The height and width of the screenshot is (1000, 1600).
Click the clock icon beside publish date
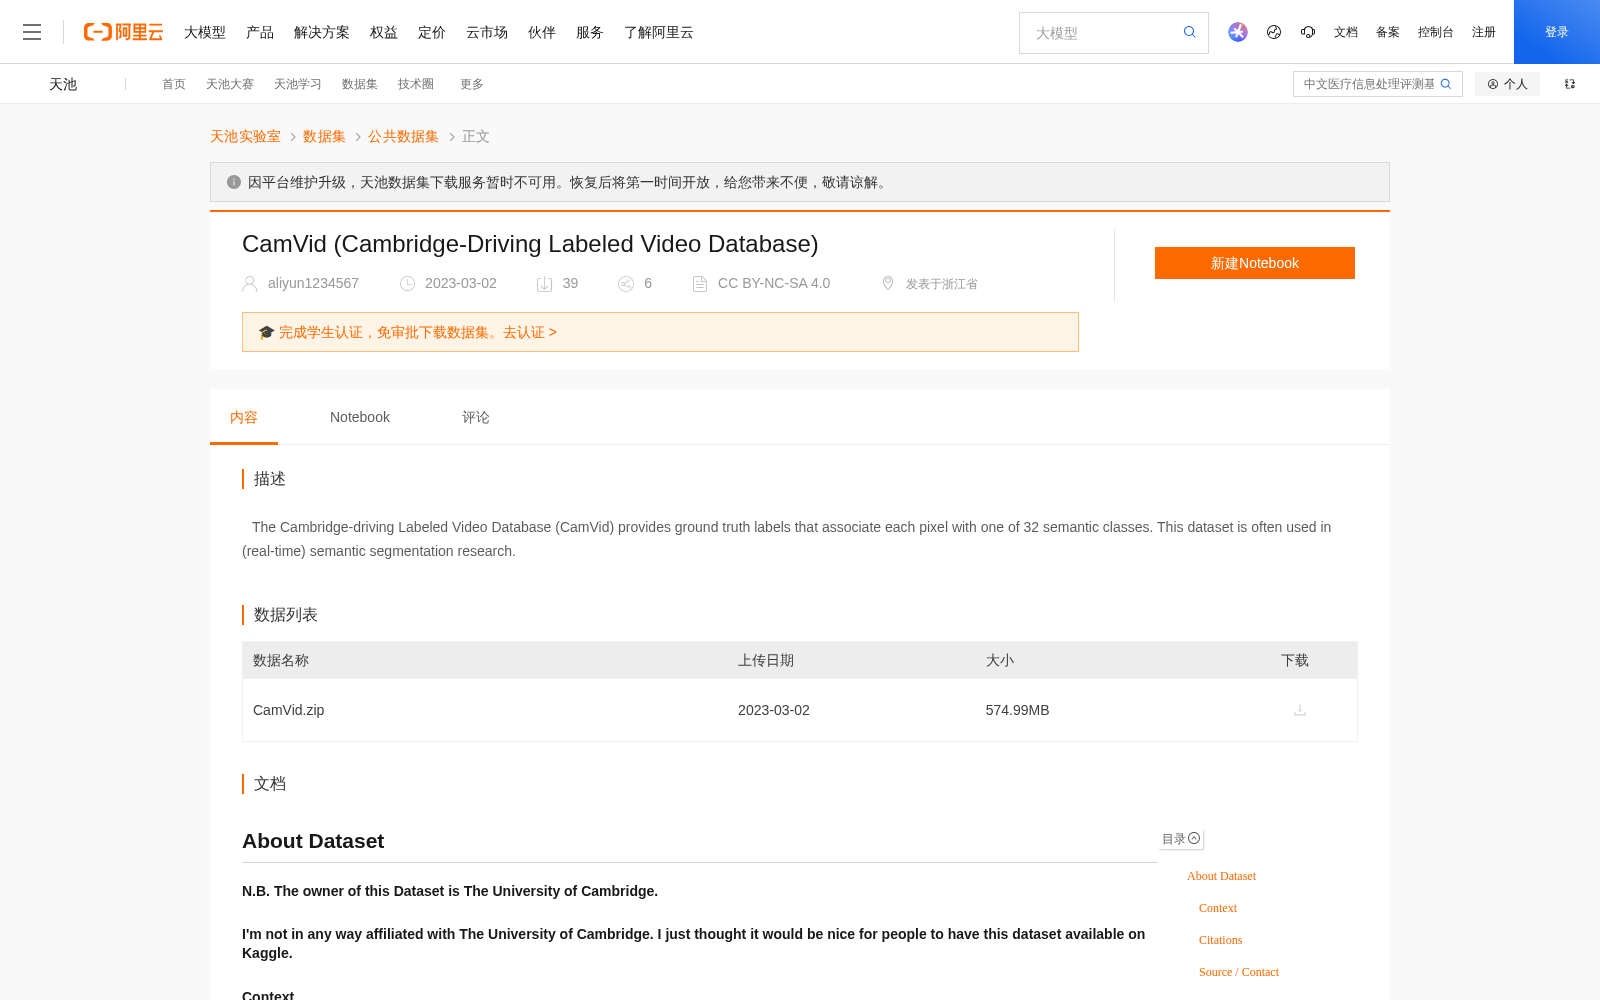tap(407, 284)
